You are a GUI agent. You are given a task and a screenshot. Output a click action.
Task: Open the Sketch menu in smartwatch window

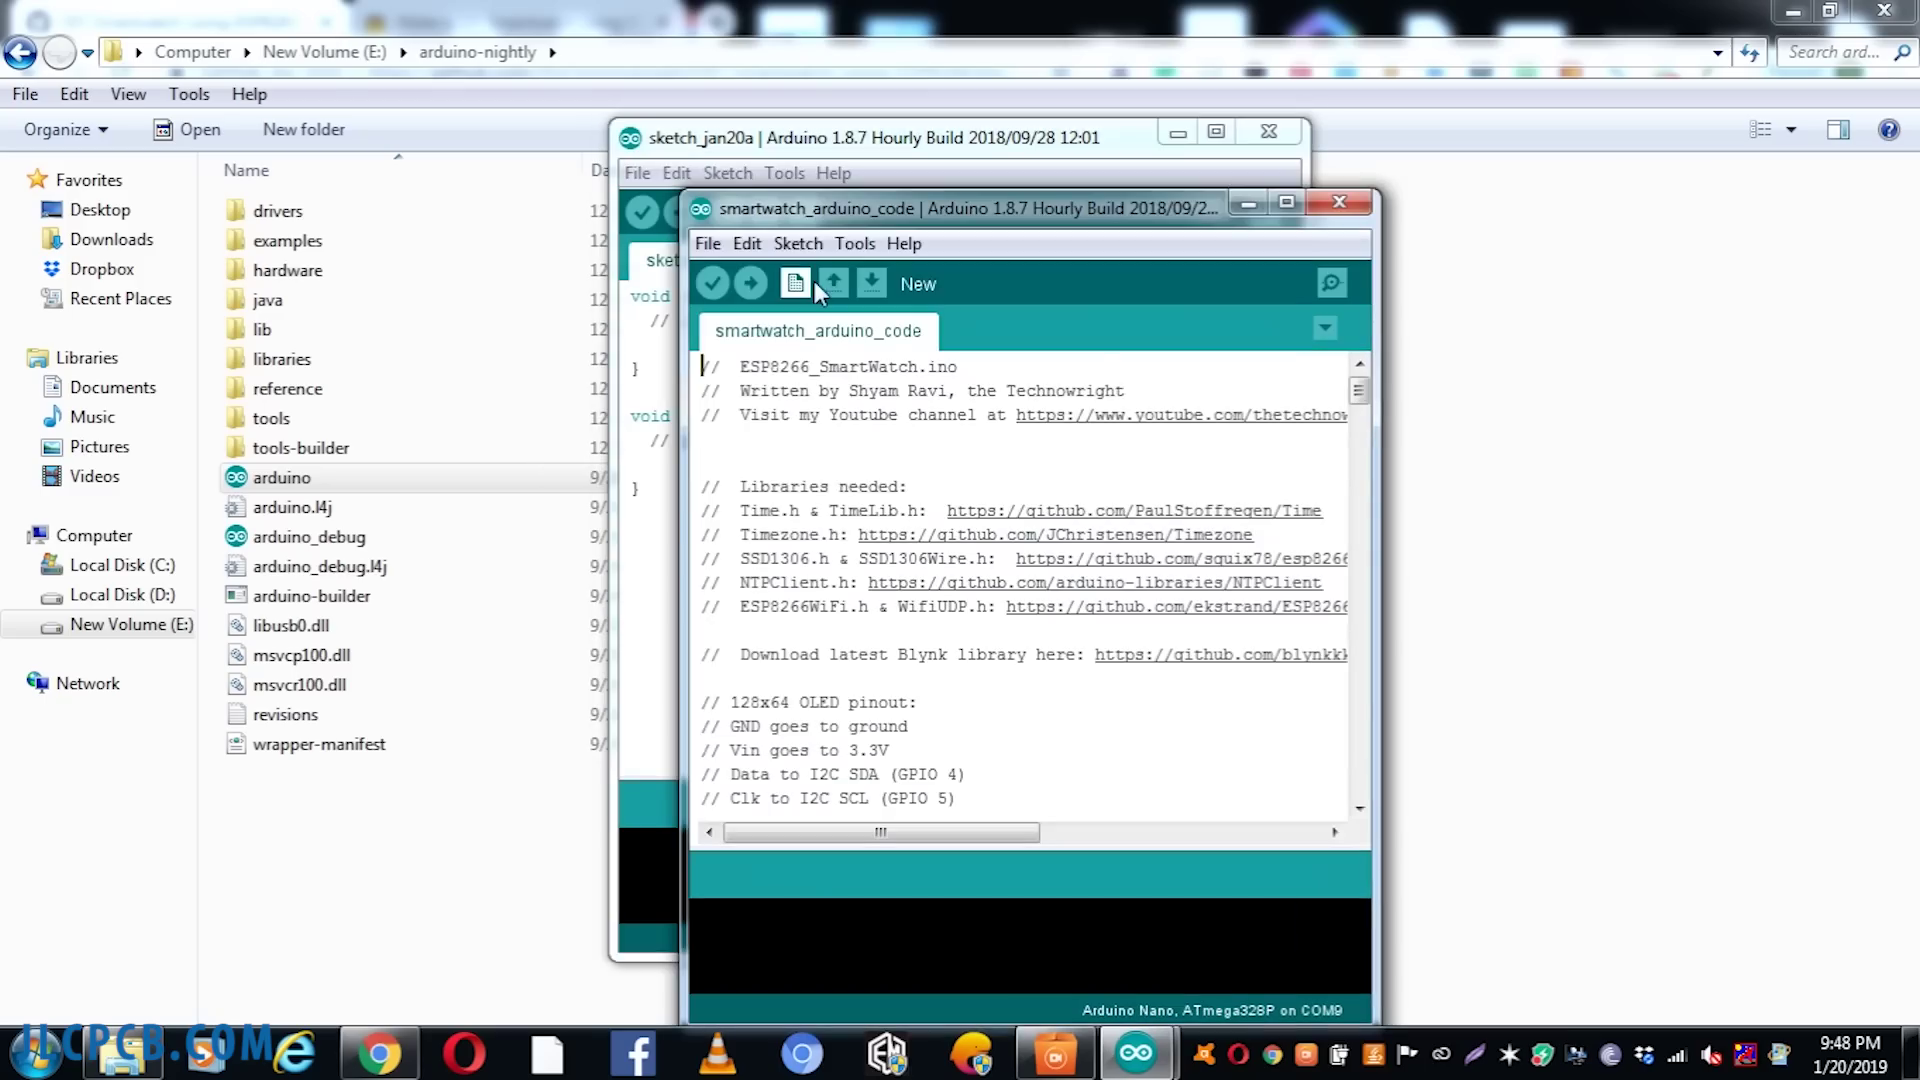[x=797, y=244]
